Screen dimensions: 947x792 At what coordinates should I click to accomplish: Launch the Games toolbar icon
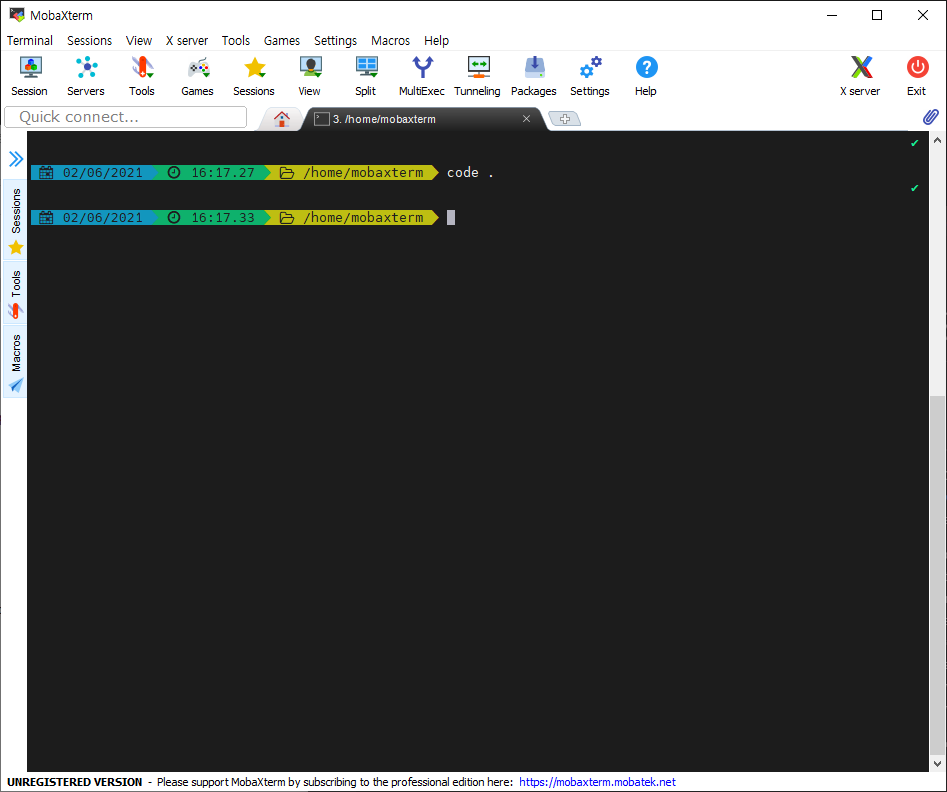coord(197,76)
